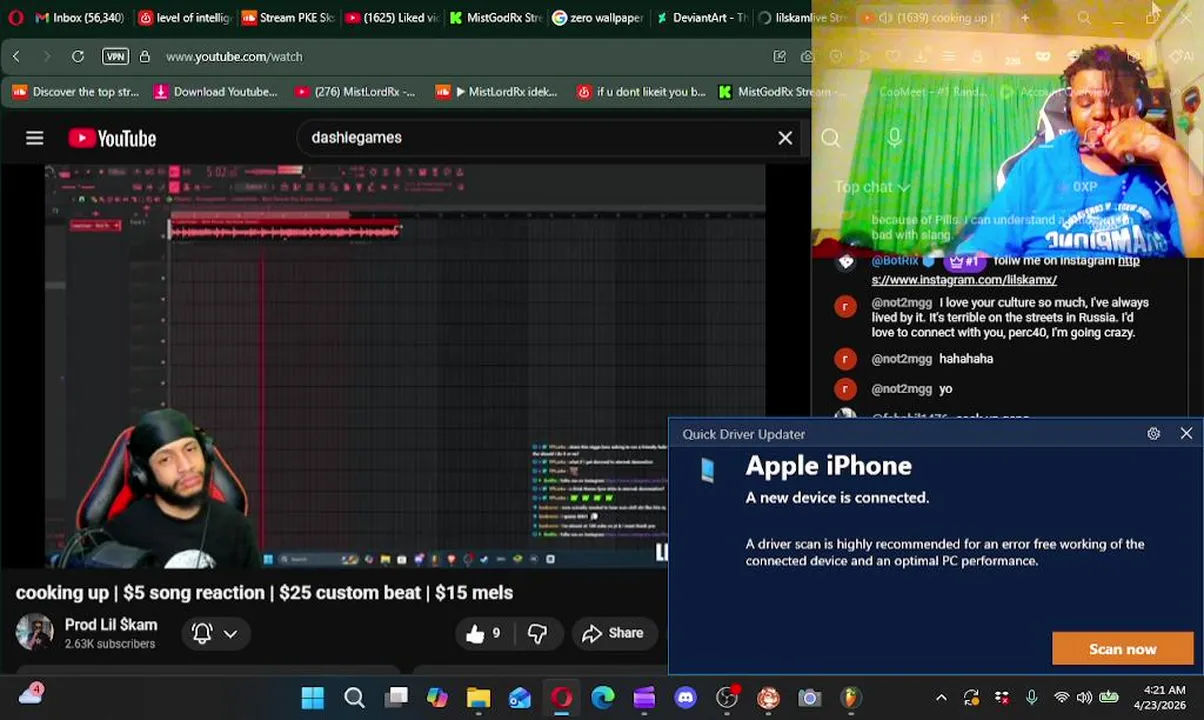Open the Camera app from the taskbar
This screenshot has height=720, width=1204.
tap(809, 697)
